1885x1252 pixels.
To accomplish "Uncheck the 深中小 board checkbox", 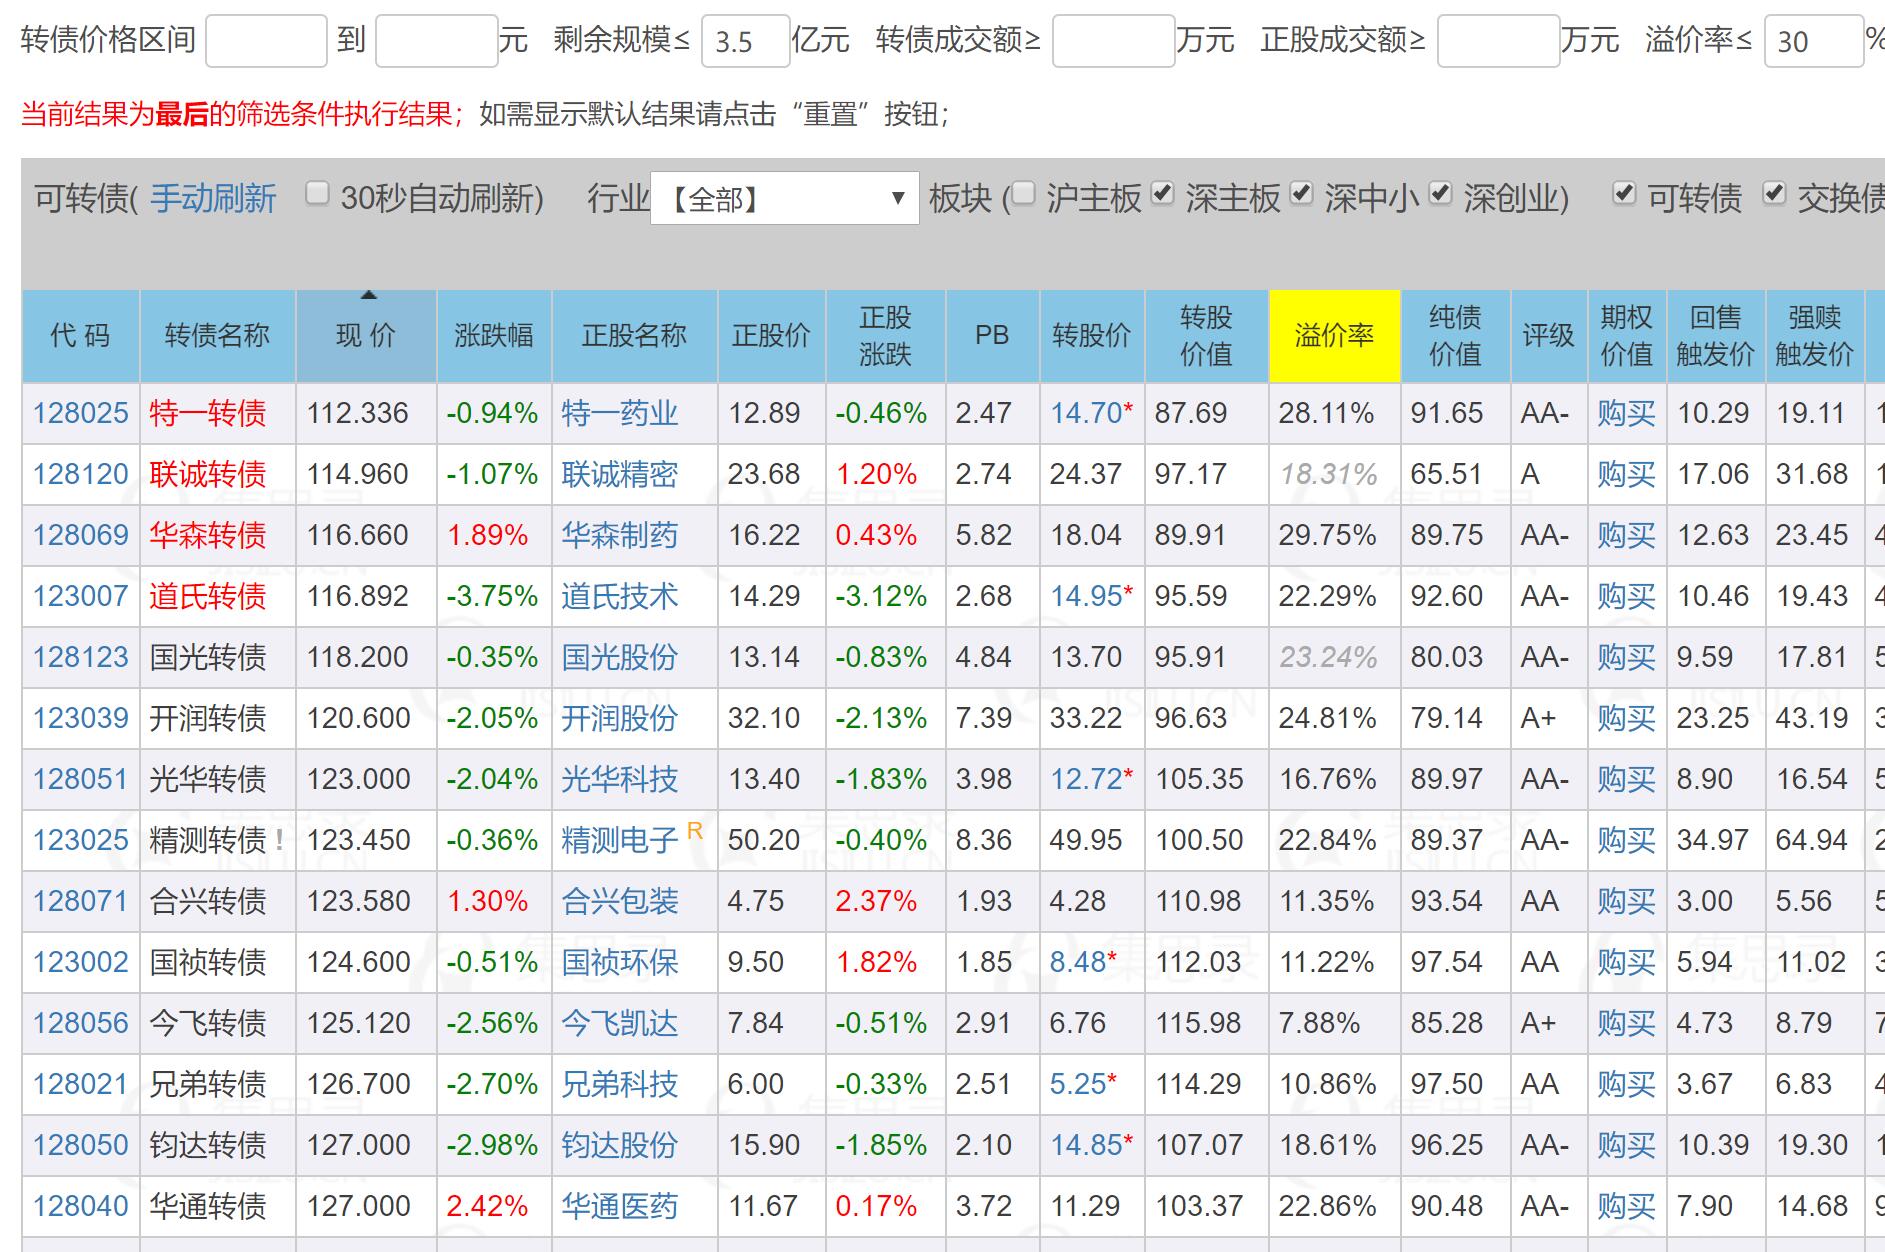I will pyautogui.click(x=1301, y=194).
